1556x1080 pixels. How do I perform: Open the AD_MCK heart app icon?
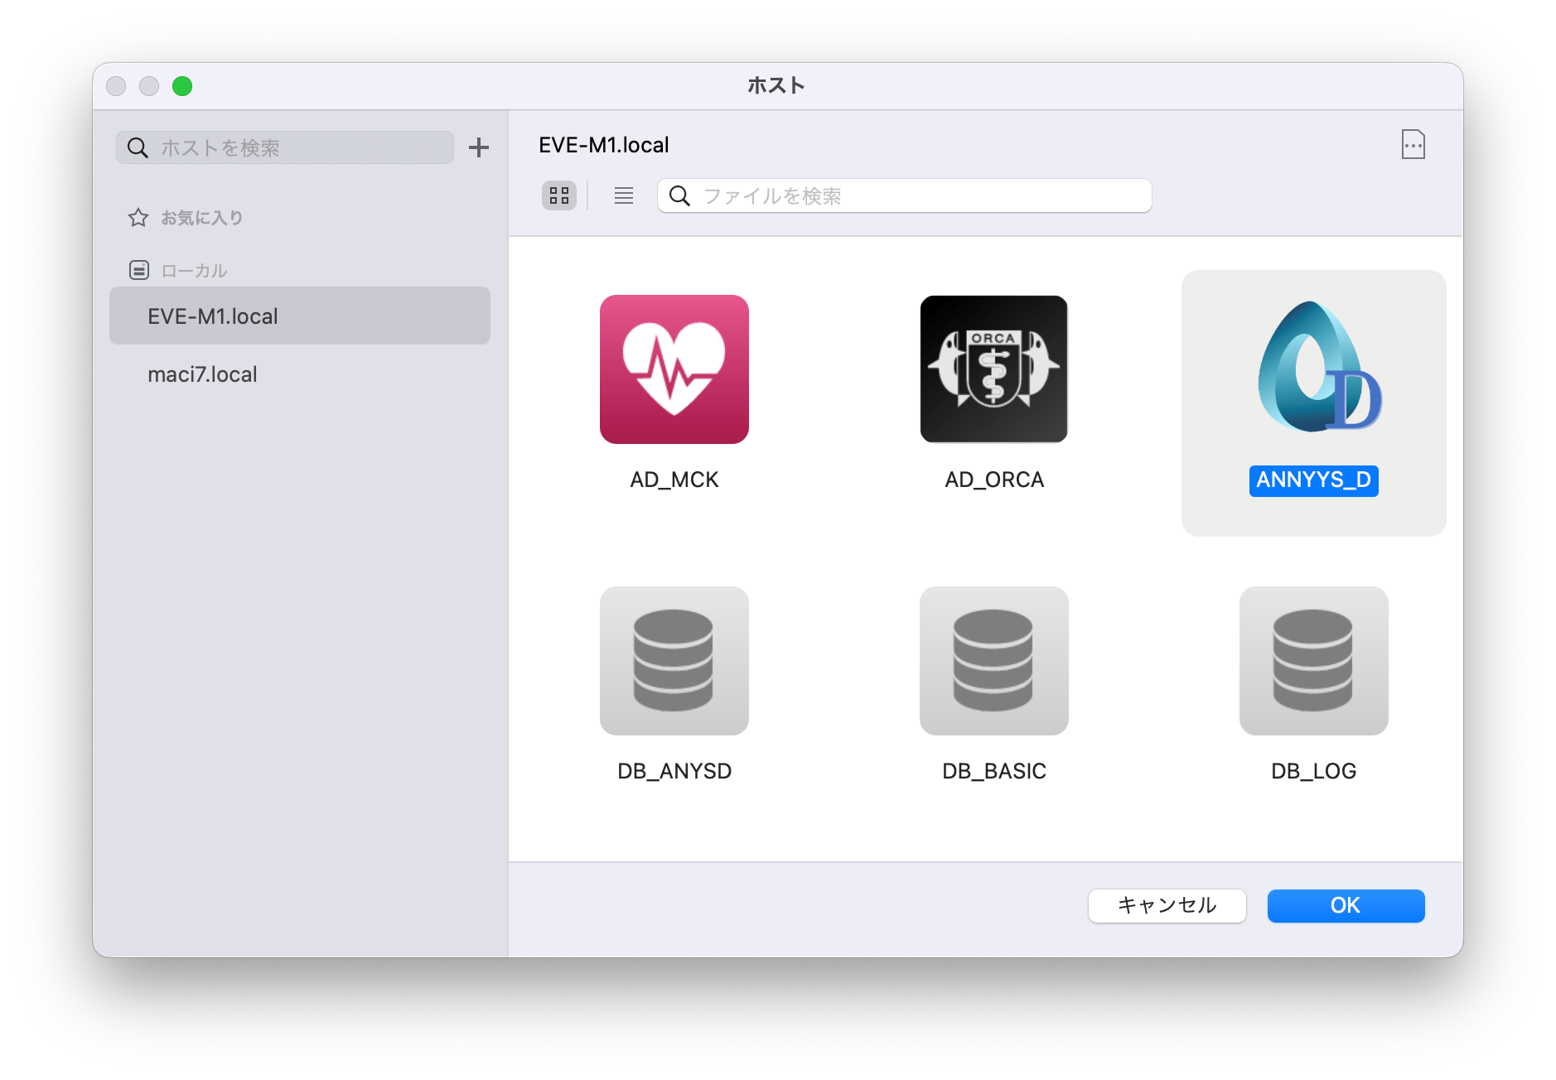674,369
